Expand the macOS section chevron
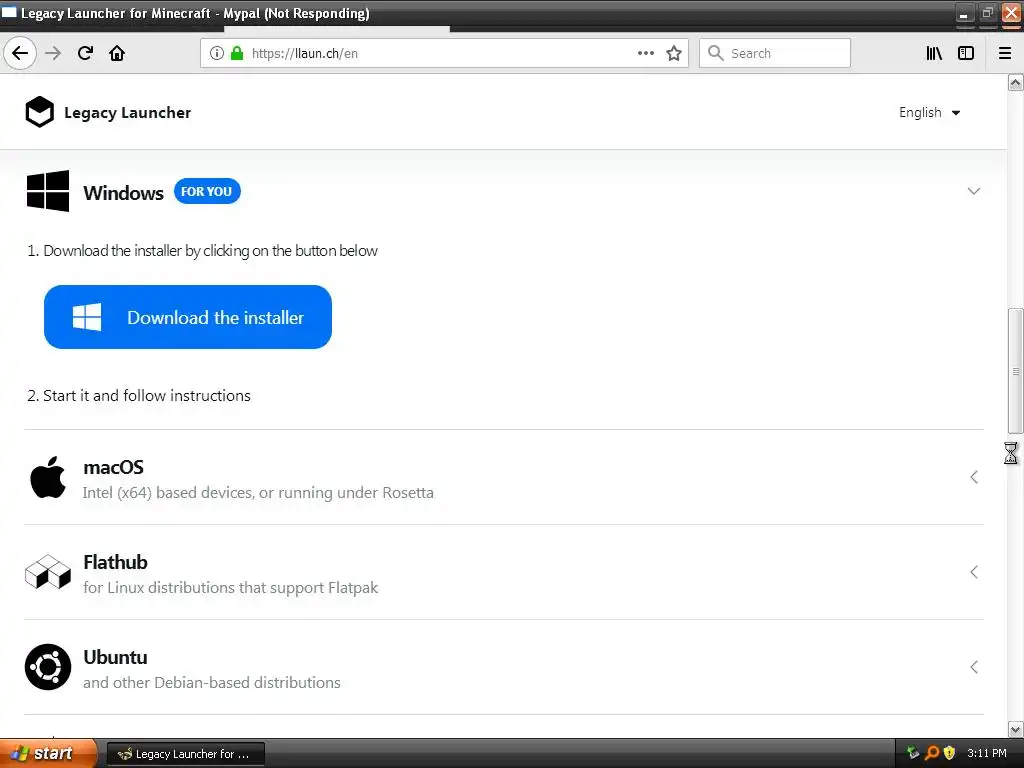 [974, 477]
